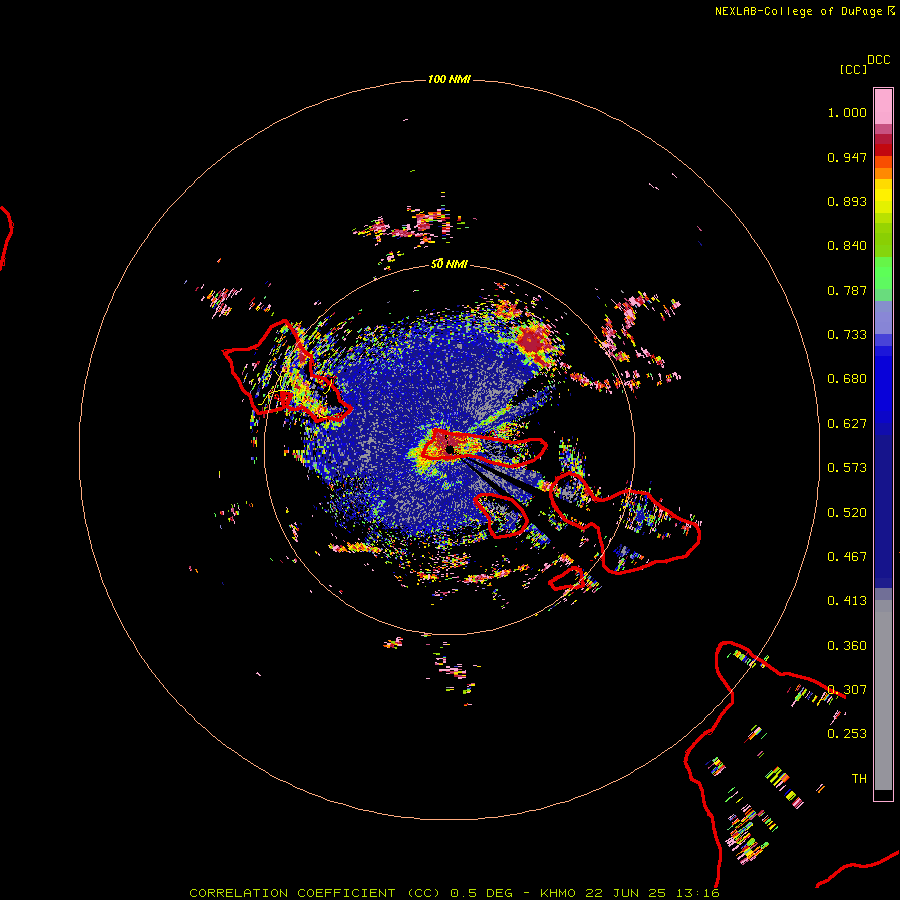
Task: Click the 0.360 scale value
Action: [x=847, y=646]
